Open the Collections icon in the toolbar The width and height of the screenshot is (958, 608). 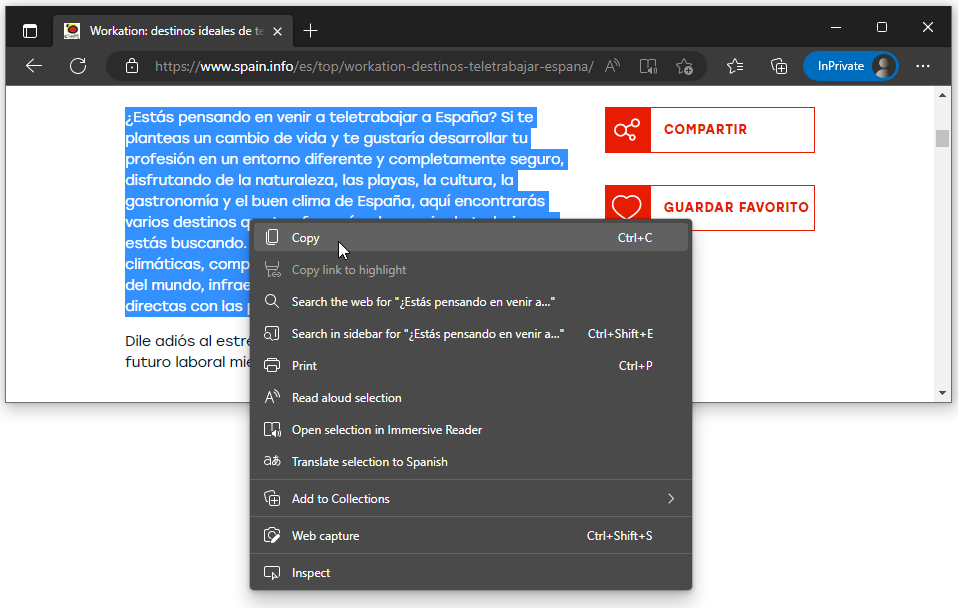[779, 65]
